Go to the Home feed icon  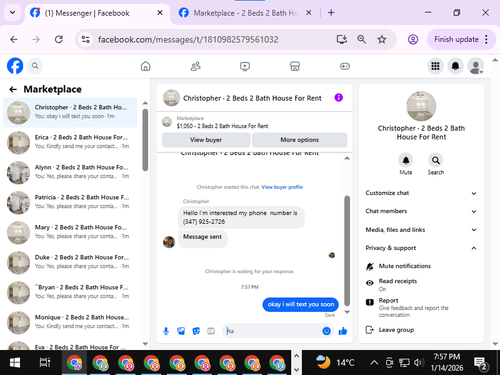(x=145, y=66)
